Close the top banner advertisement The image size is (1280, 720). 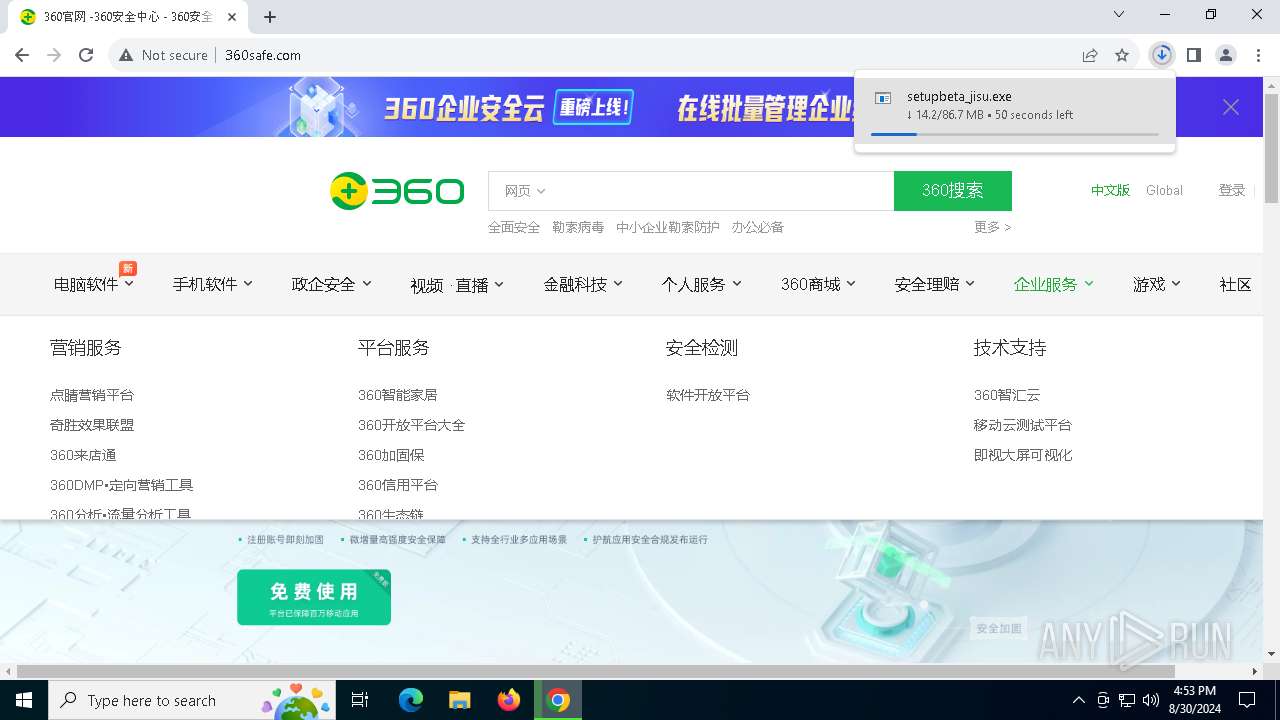pos(1231,107)
